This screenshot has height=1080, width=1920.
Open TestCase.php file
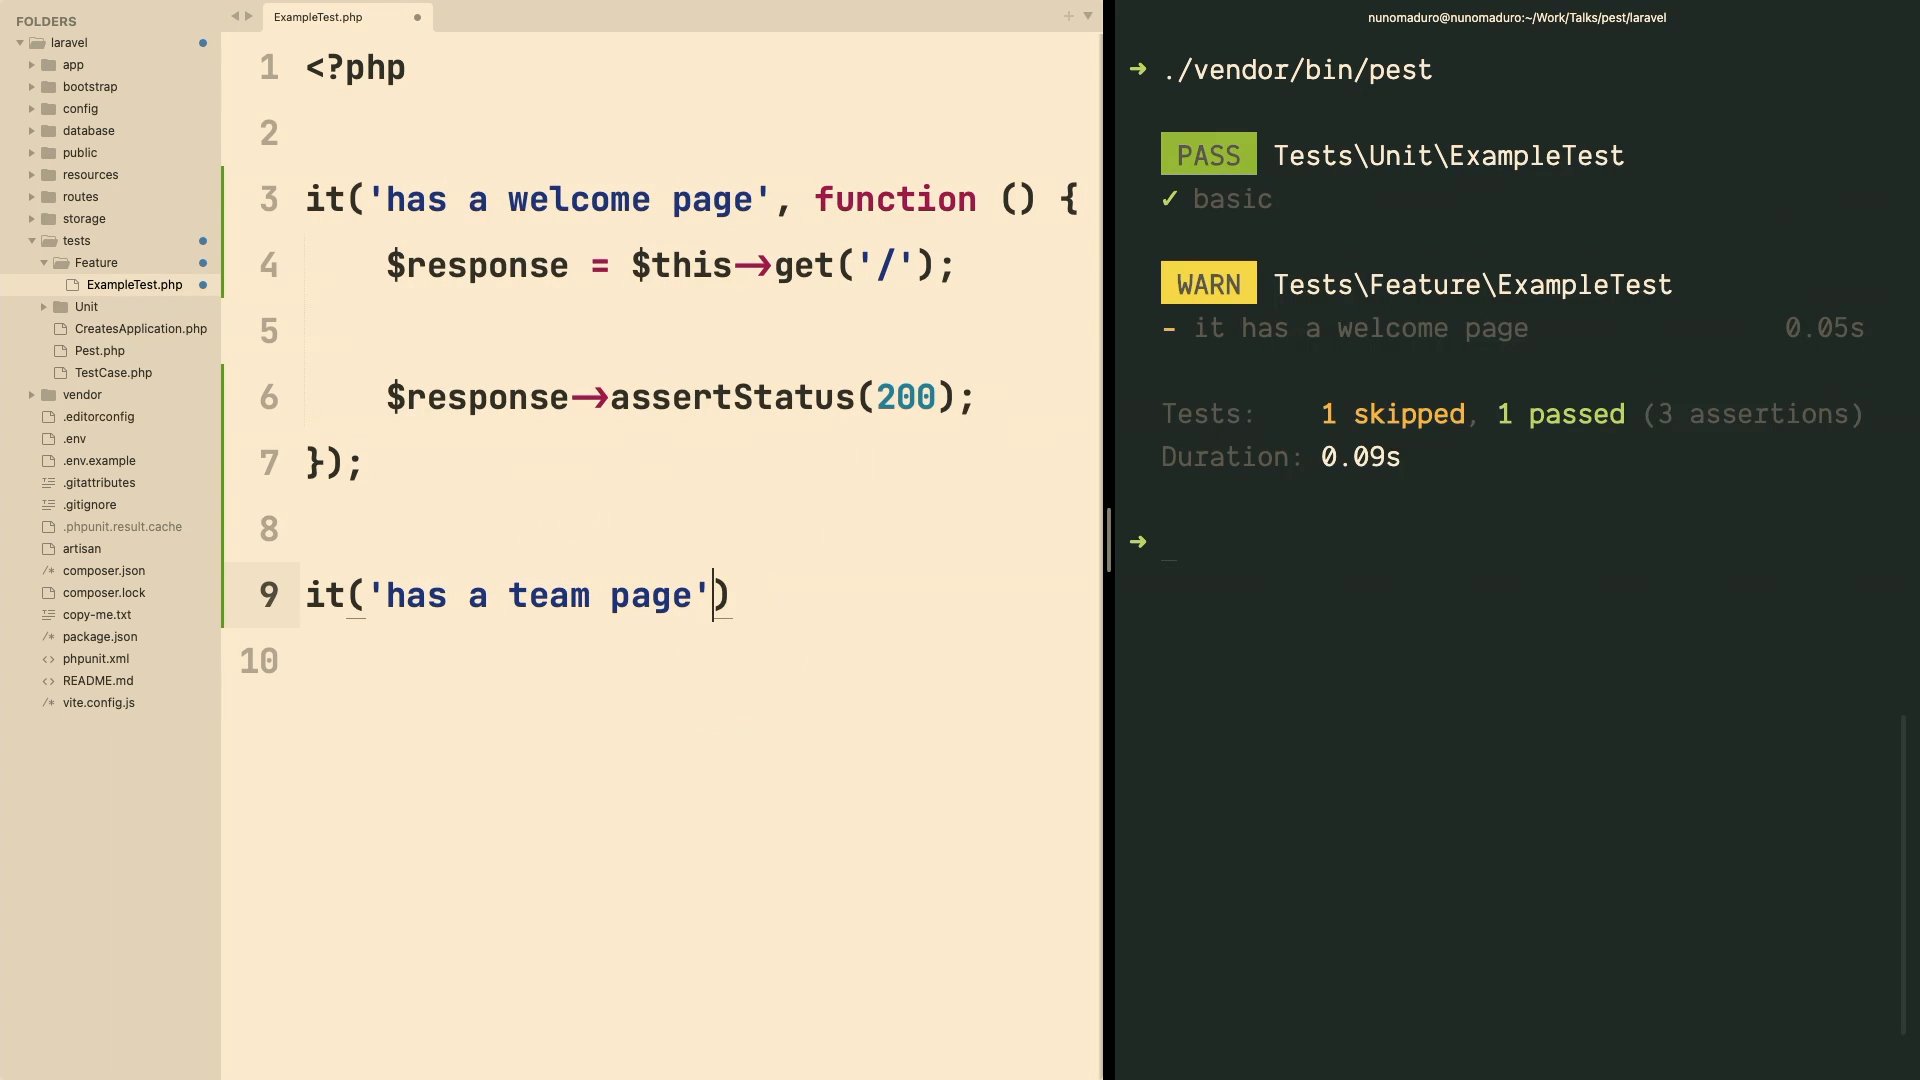click(x=113, y=373)
